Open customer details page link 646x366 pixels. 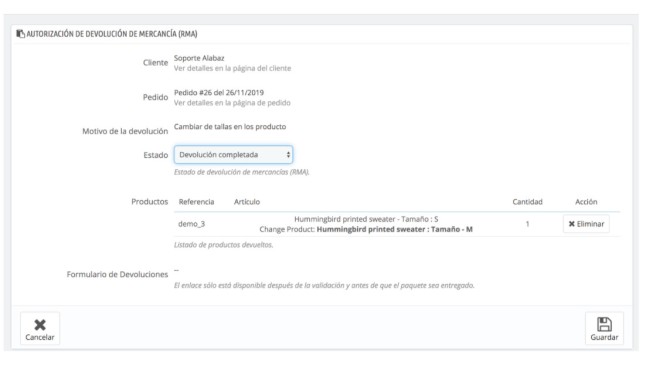pyautogui.click(x=232, y=68)
